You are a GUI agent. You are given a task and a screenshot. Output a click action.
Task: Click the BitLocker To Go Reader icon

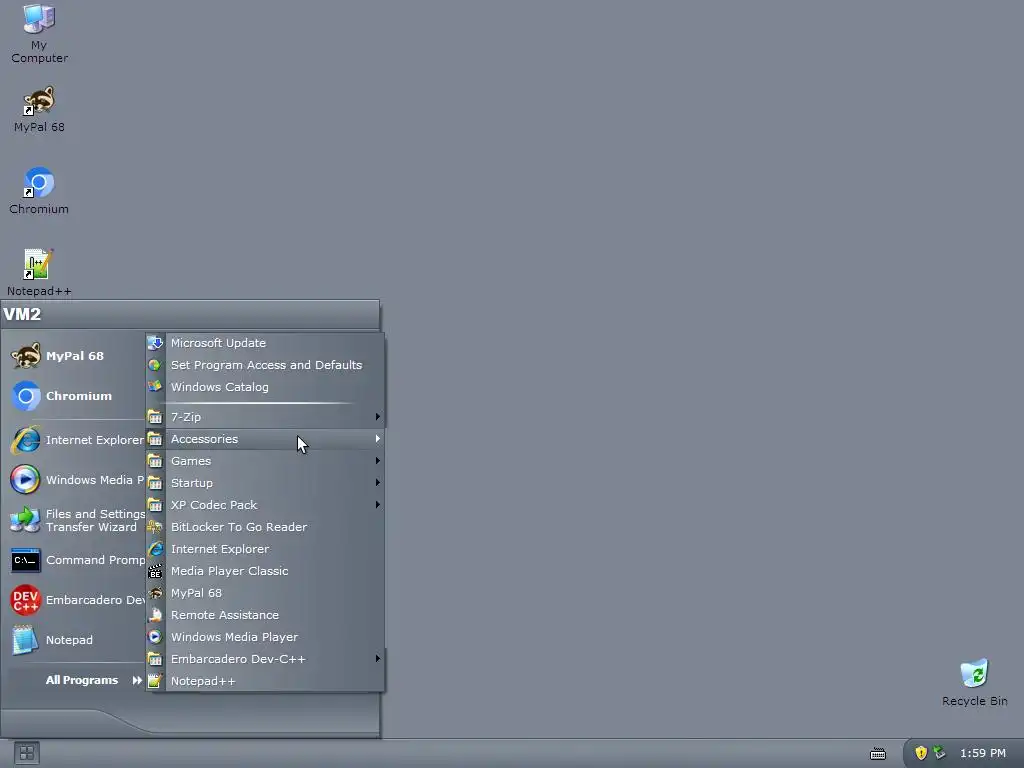(x=155, y=527)
